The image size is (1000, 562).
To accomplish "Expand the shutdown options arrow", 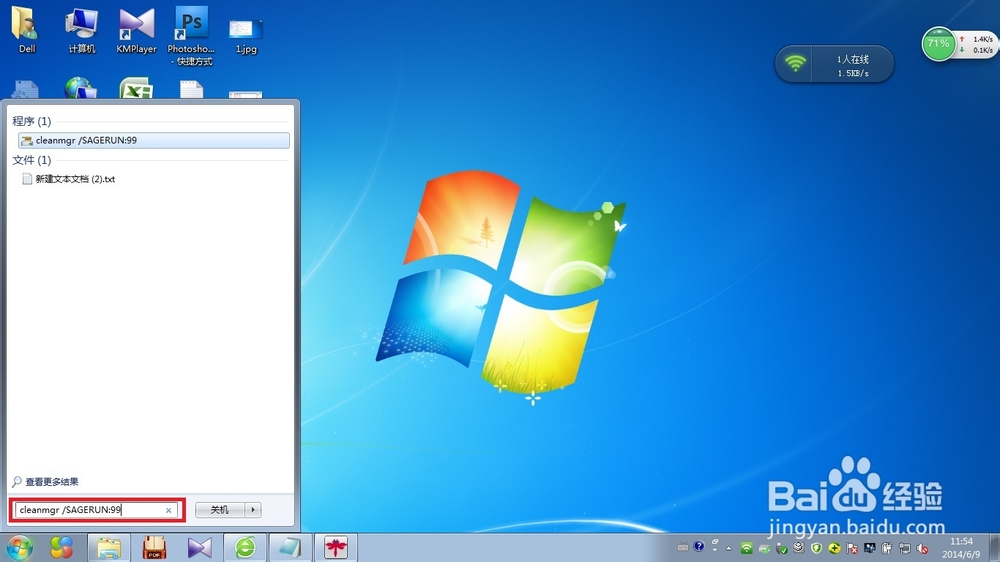I will coord(253,510).
